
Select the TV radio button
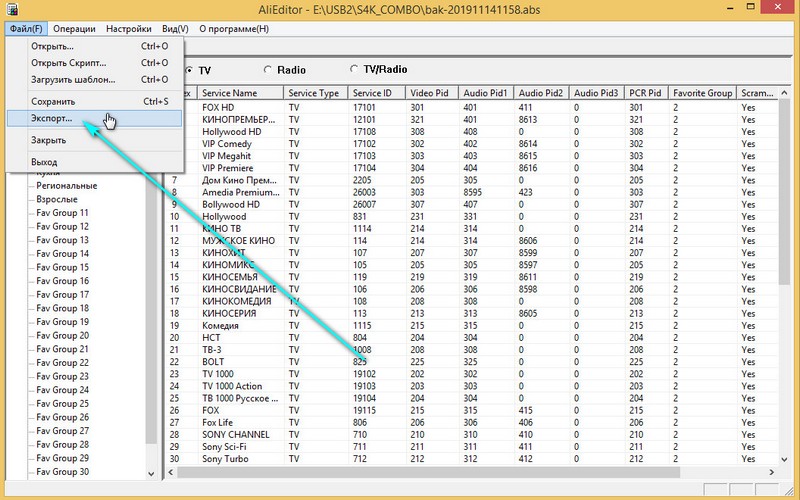click(x=189, y=70)
